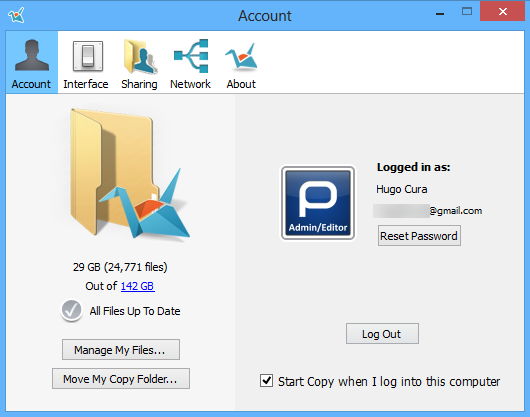
Task: Open Manage My Files
Action: pos(121,350)
